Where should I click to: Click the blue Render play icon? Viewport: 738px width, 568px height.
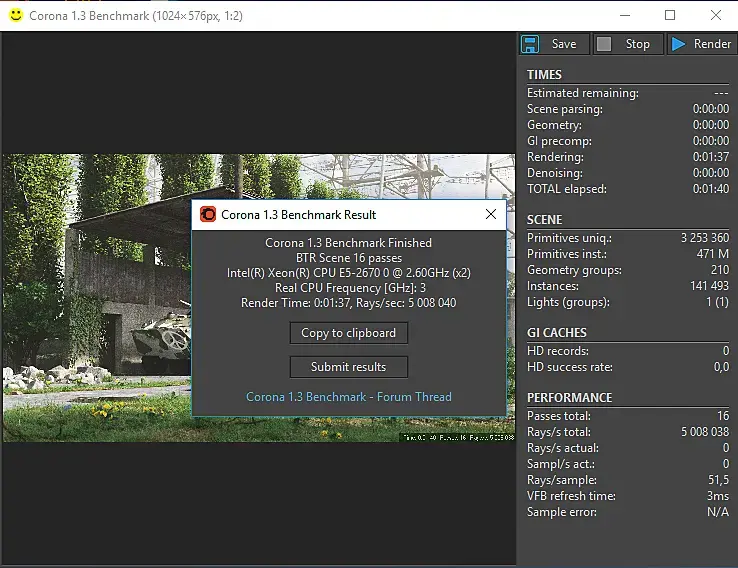tap(678, 44)
